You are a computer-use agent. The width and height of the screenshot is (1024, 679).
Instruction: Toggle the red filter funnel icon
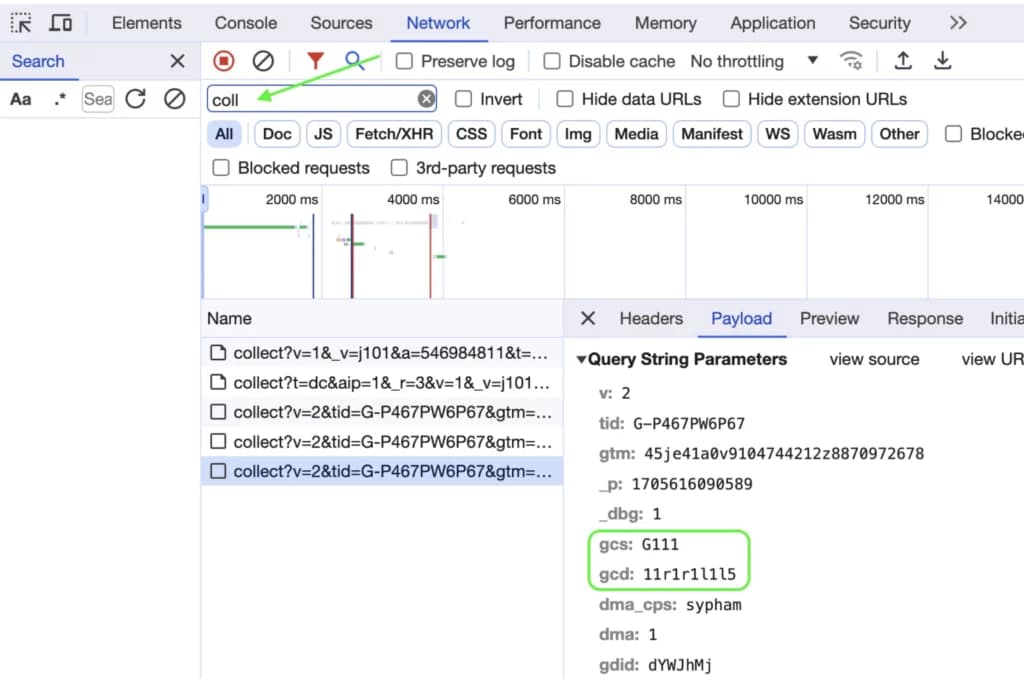[315, 61]
